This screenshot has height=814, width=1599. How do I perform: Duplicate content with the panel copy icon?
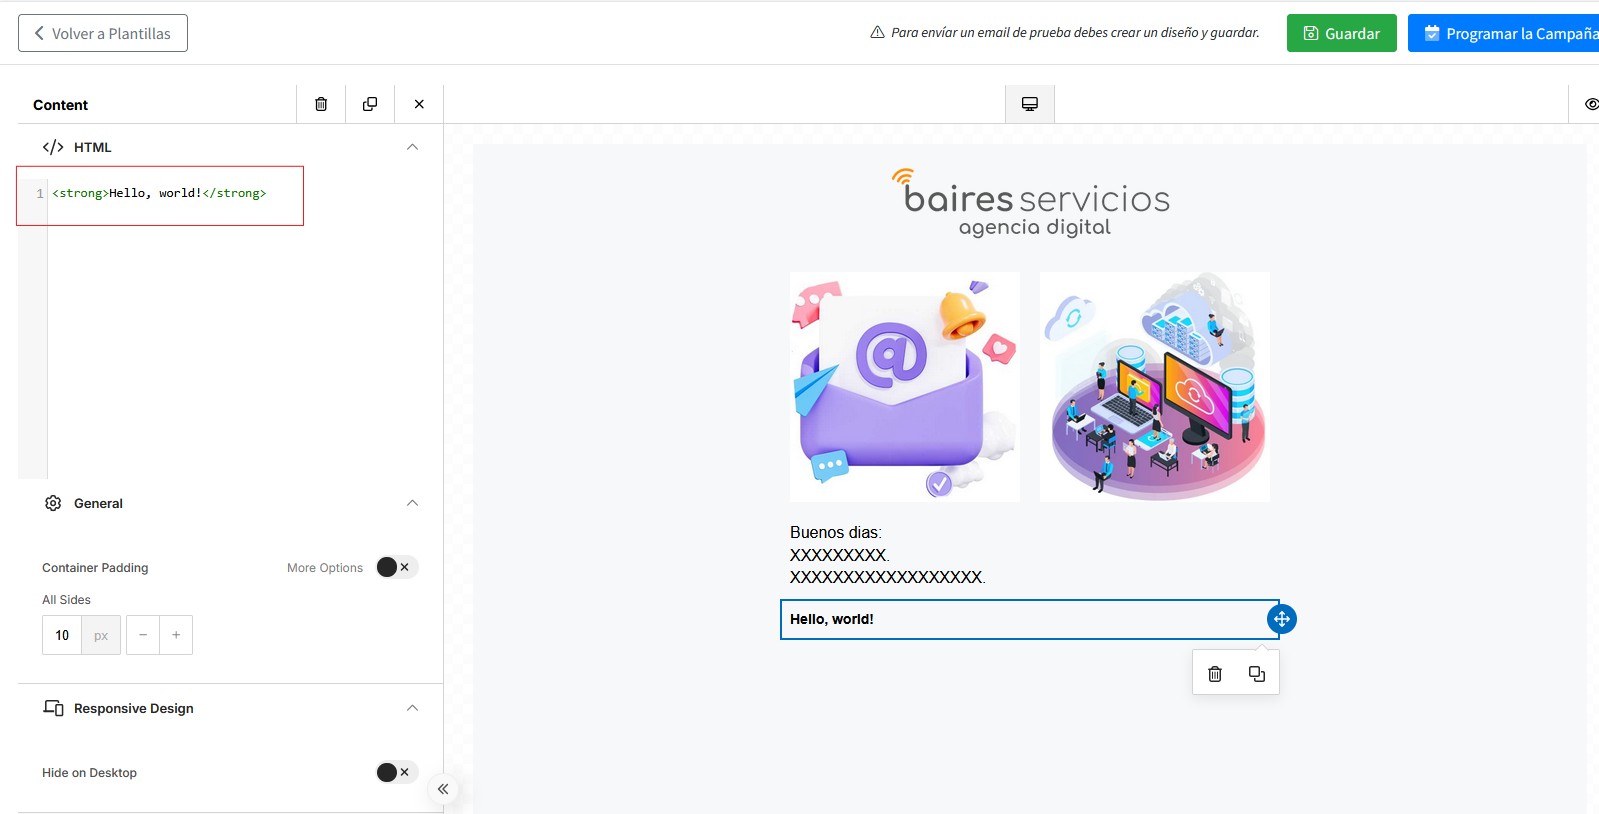(370, 104)
